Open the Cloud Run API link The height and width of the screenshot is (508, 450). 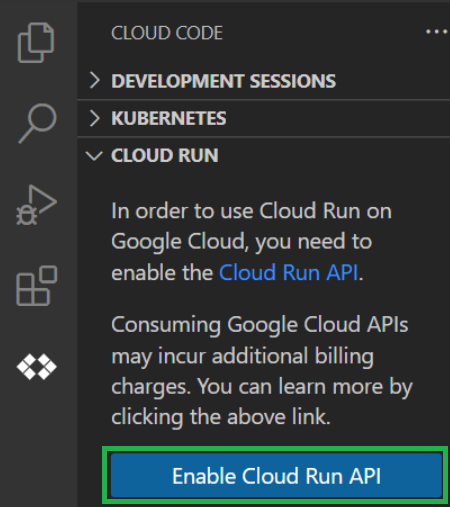point(288,273)
